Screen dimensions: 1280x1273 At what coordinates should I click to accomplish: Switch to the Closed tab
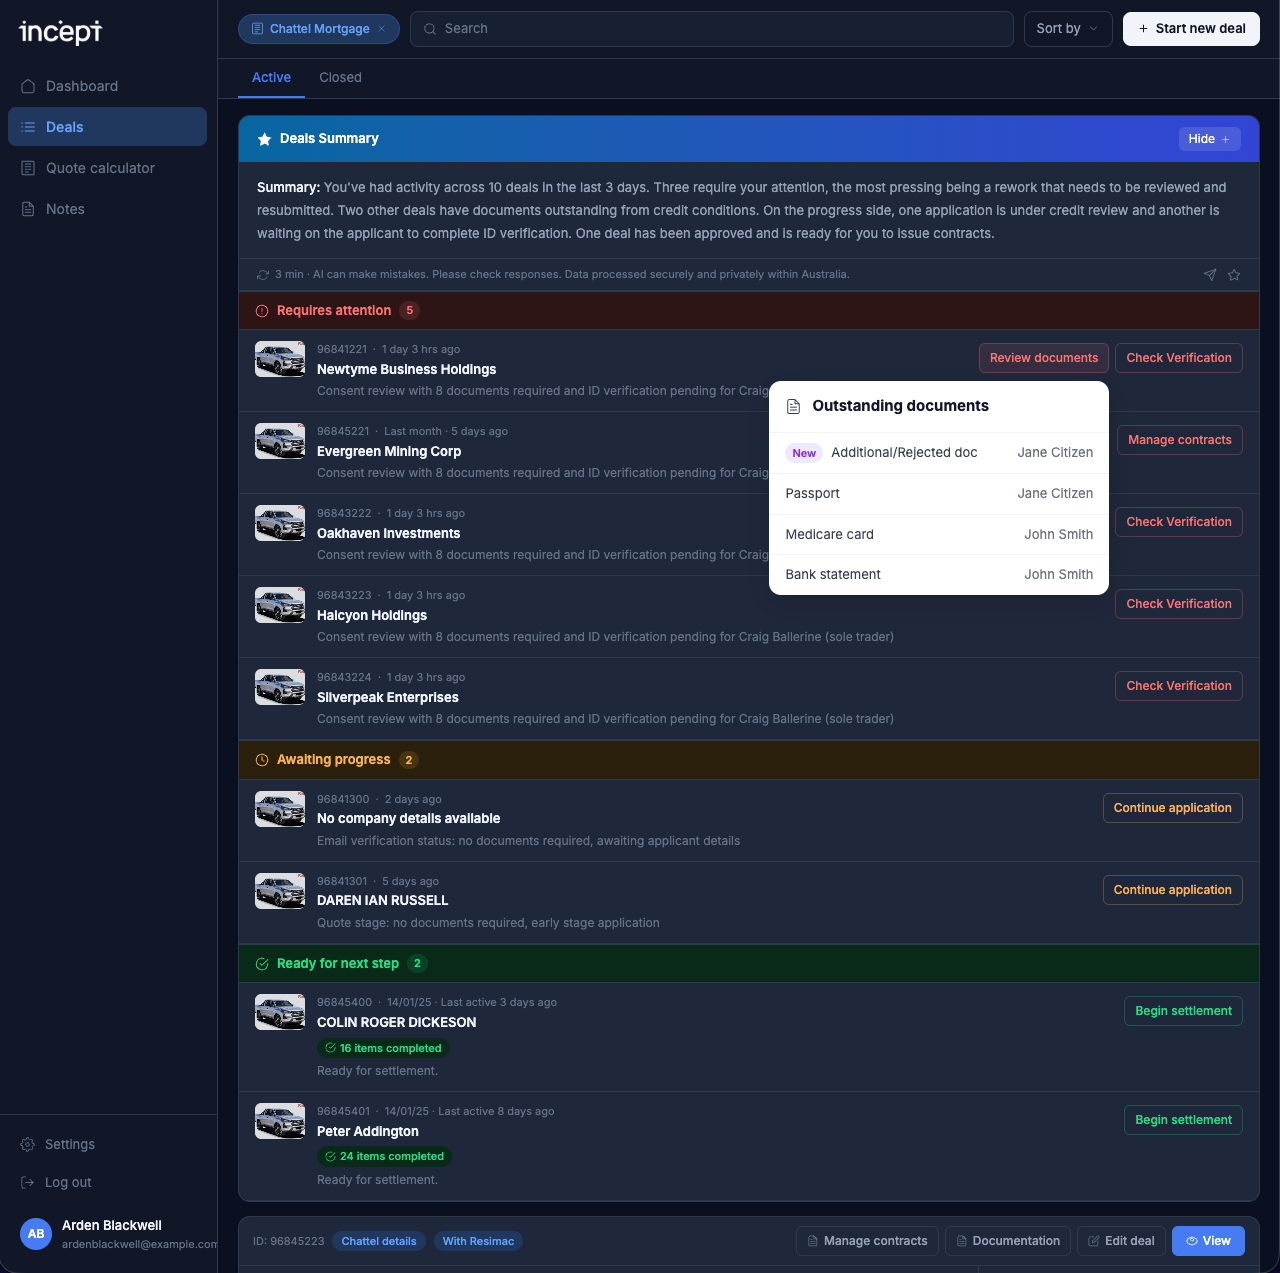(340, 77)
